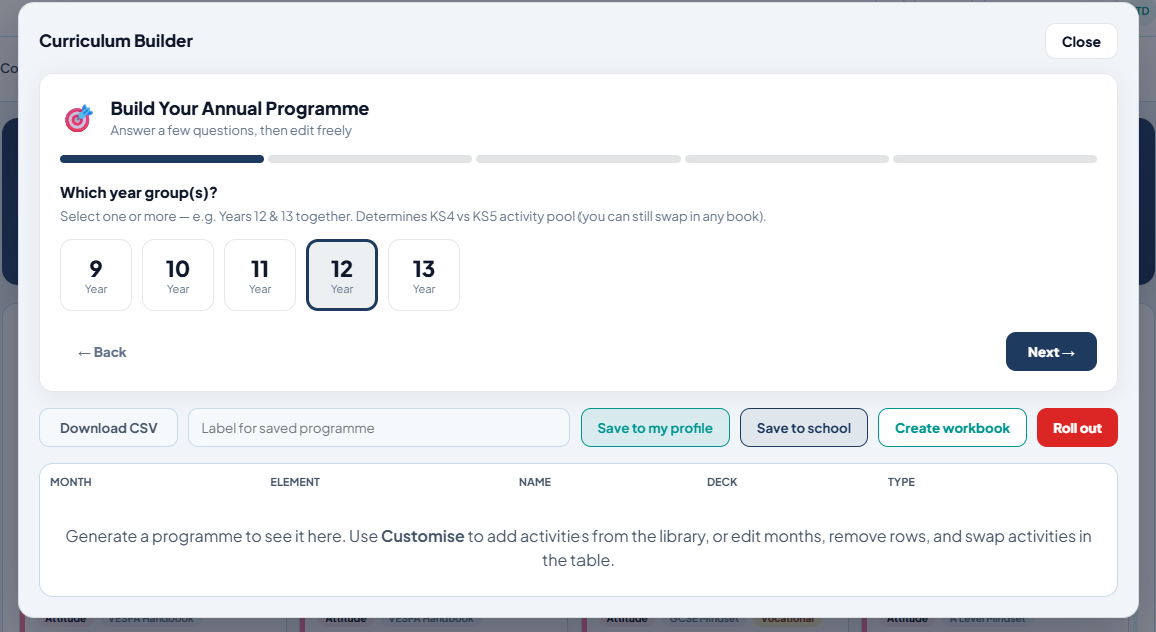Create workbook from programme
The width and height of the screenshot is (1156, 632).
coord(952,428)
